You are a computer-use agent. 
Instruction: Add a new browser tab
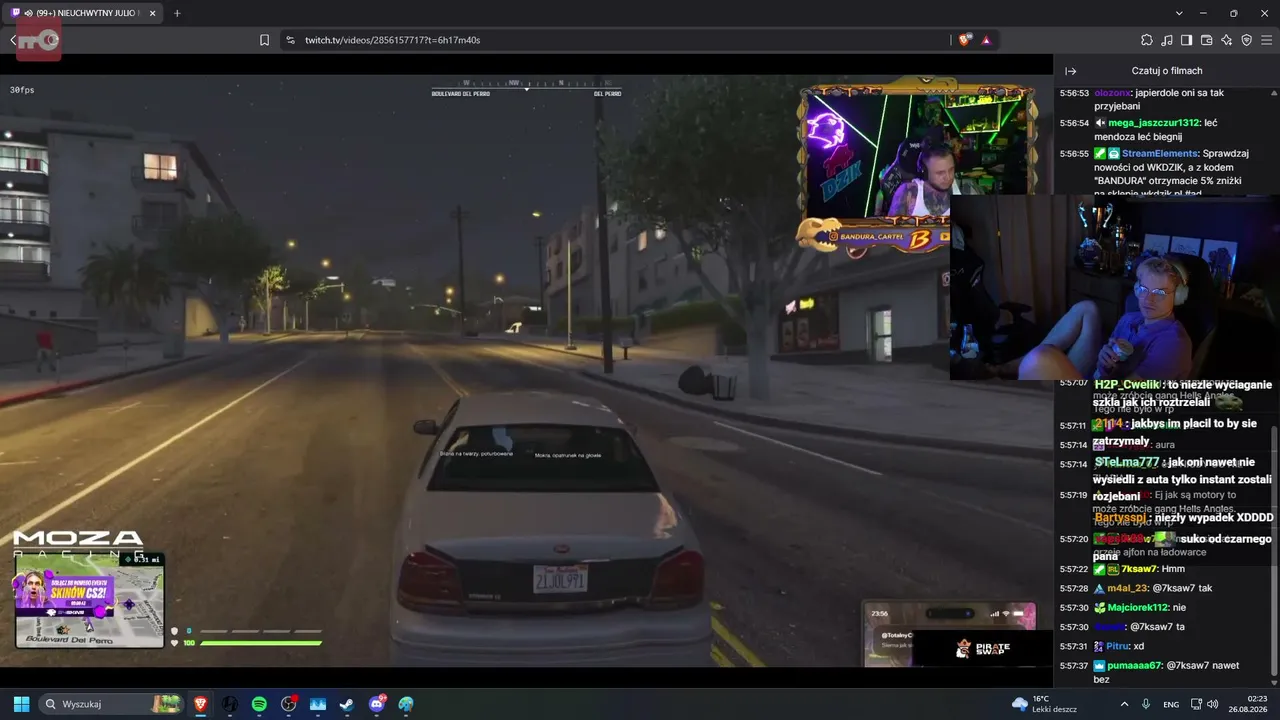[x=177, y=13]
